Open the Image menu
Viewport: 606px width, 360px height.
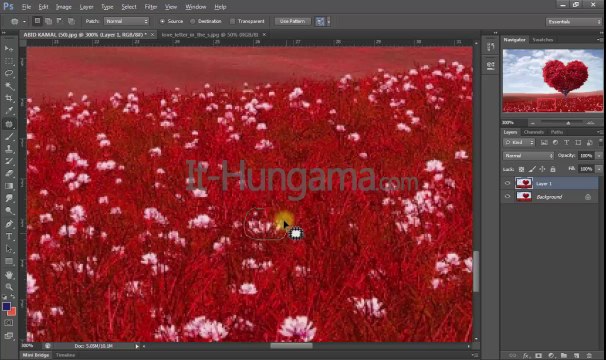(x=64, y=7)
